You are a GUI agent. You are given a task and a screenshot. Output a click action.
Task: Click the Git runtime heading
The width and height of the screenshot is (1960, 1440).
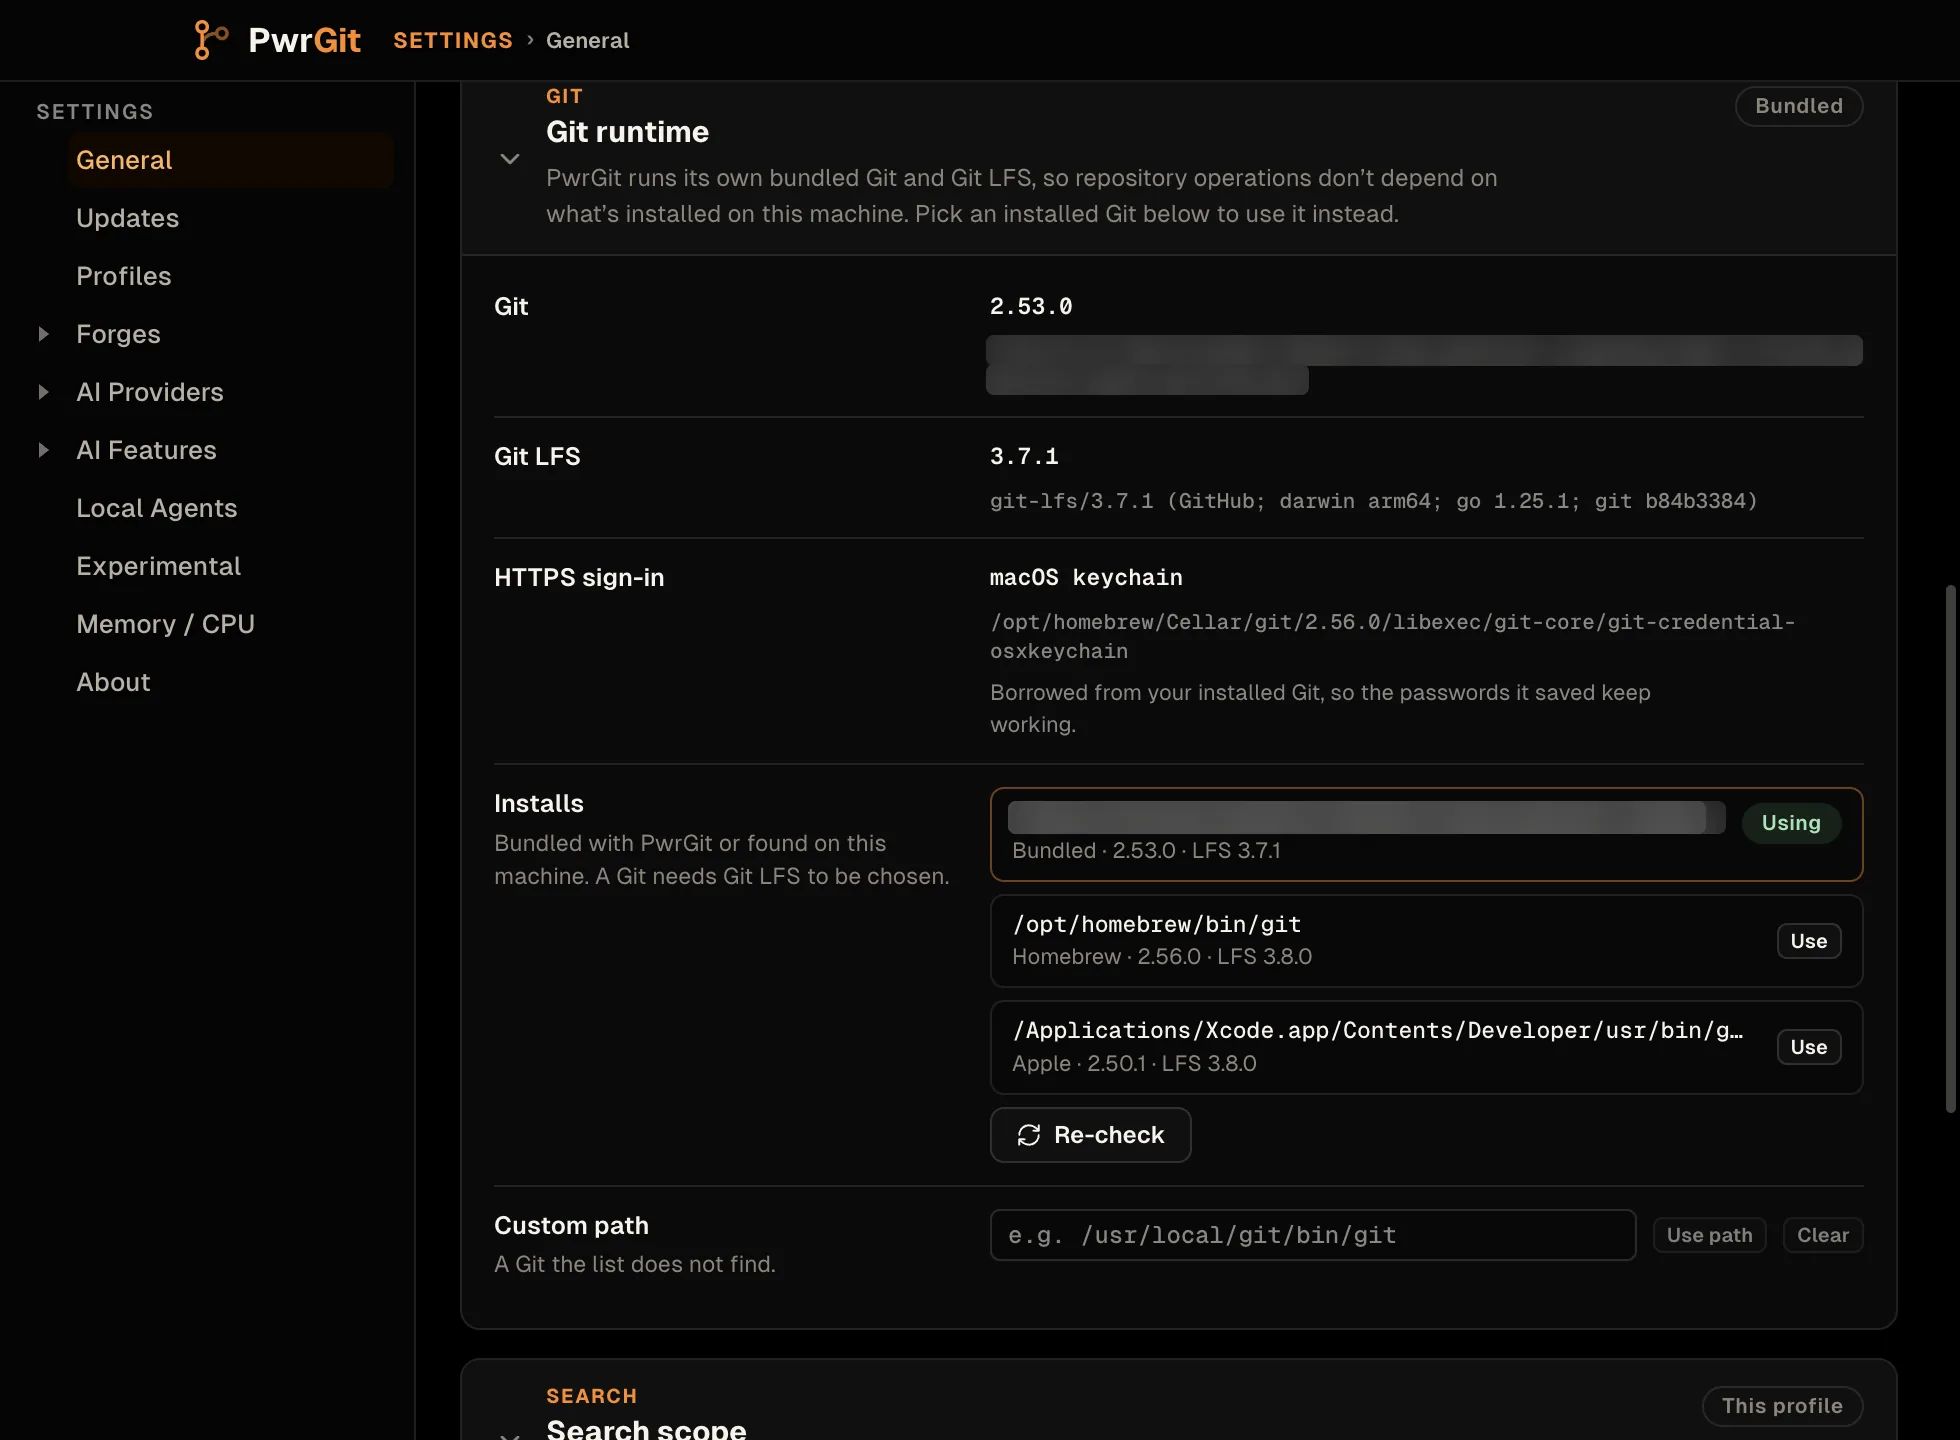[x=627, y=132]
